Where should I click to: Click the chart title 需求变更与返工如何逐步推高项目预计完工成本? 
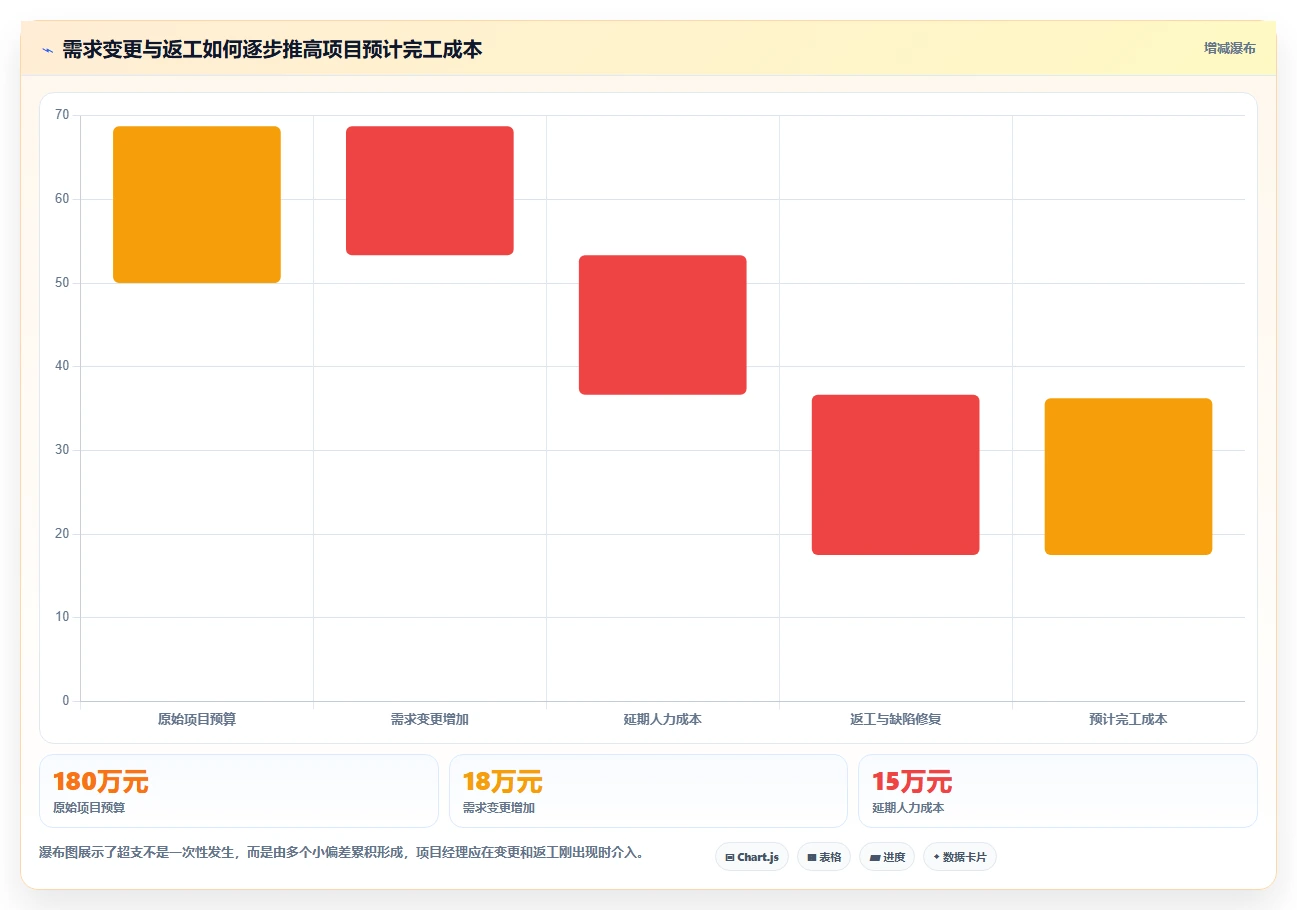pos(272,49)
